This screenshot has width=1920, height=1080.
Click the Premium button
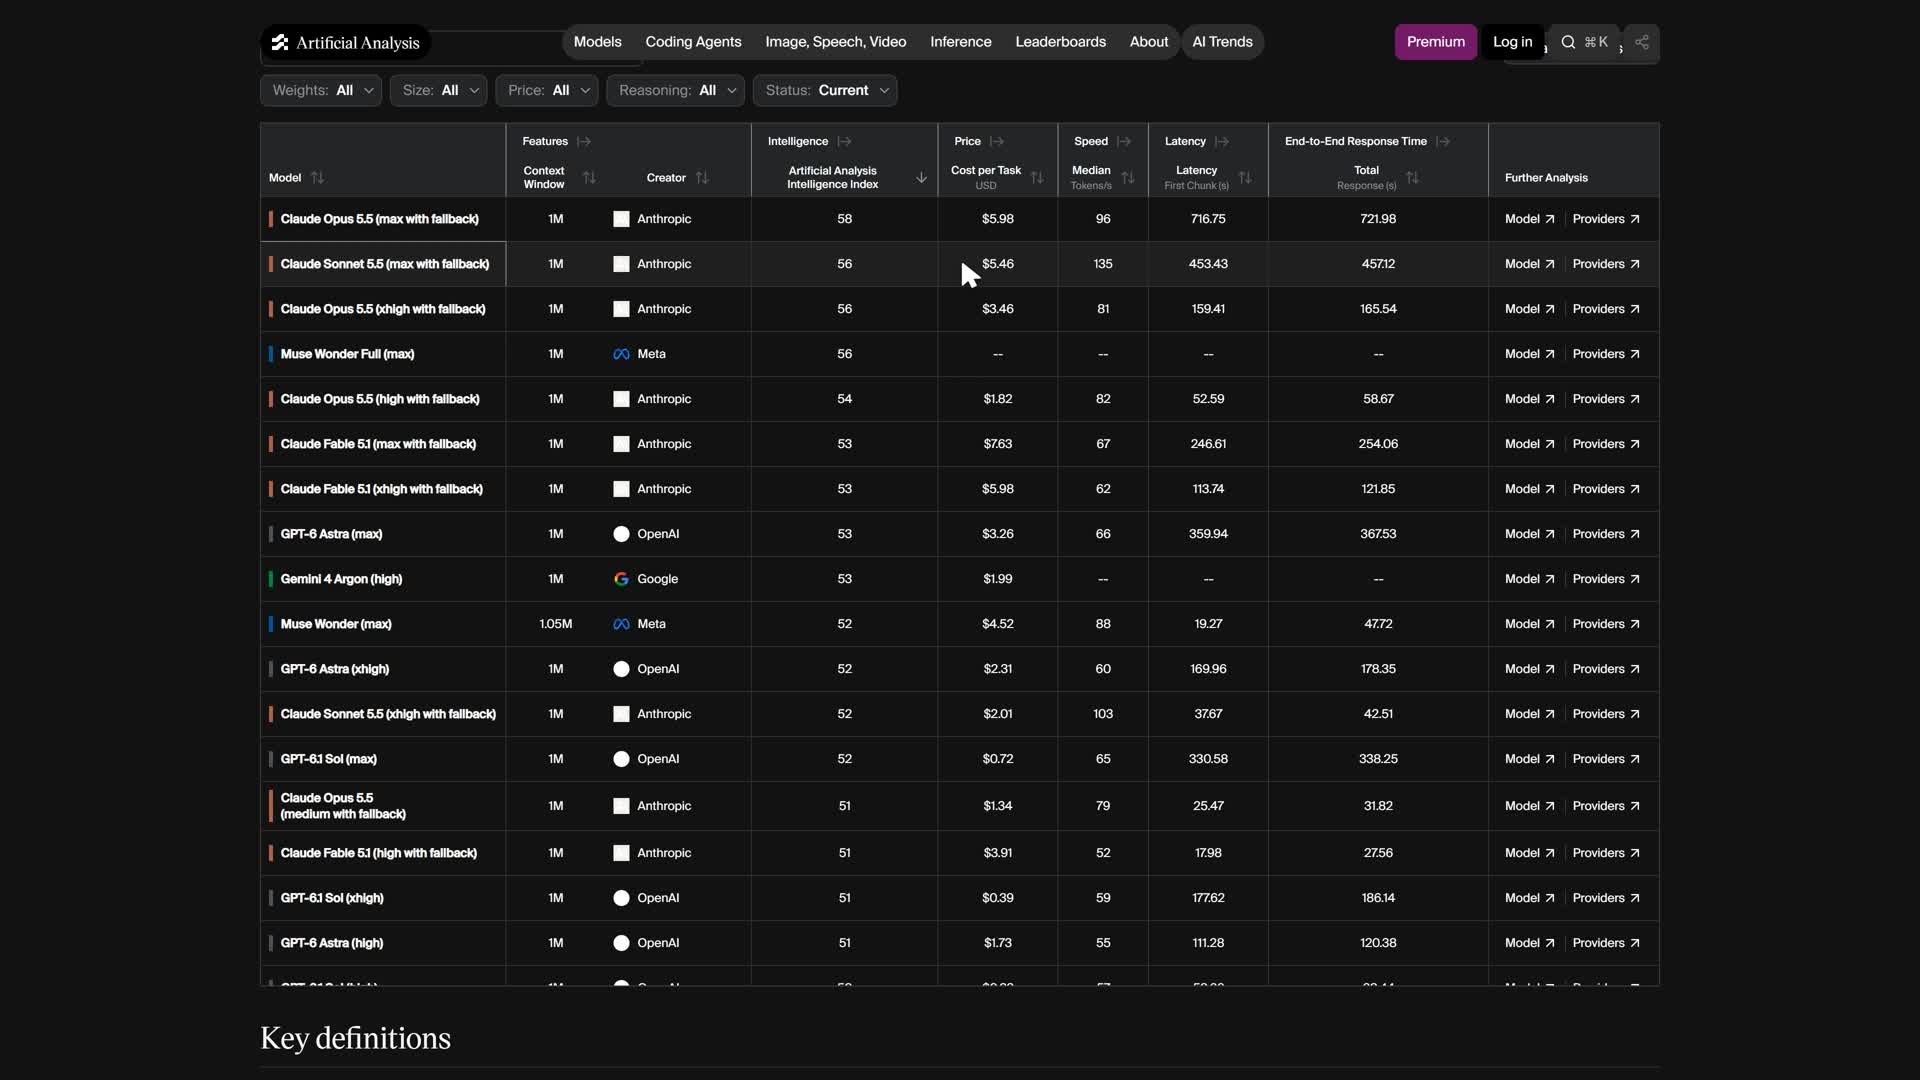1435,42
